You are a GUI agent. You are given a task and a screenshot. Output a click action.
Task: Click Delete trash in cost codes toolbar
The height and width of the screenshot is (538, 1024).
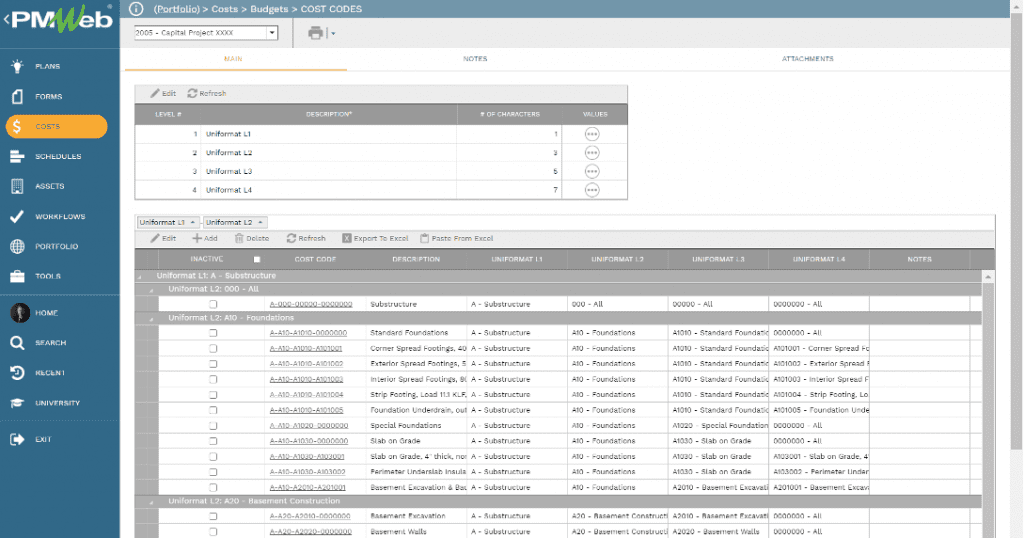pyautogui.click(x=252, y=238)
